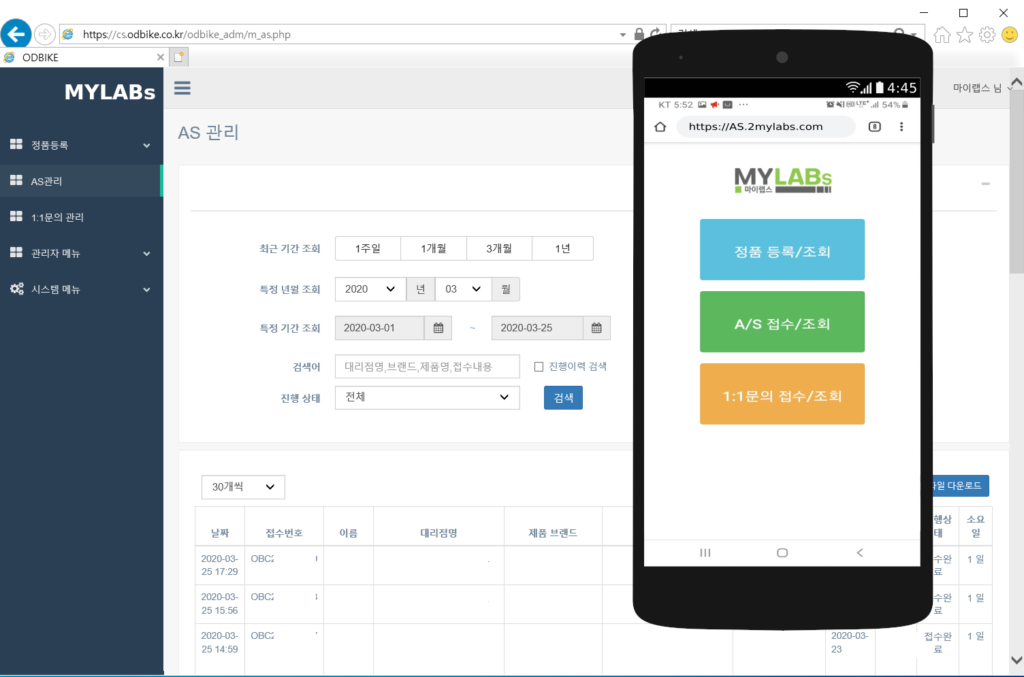The height and width of the screenshot is (677, 1024).
Task: Open calendar picker for start date 2020-03-01
Action: [438, 328]
